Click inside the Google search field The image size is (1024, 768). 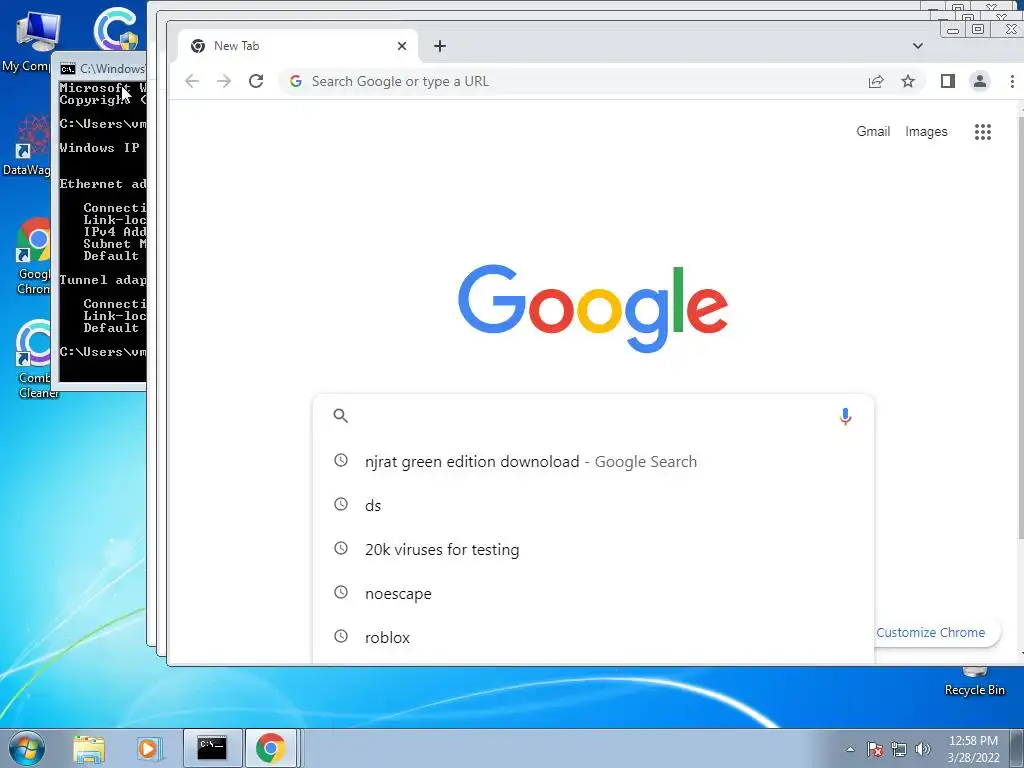[593, 416]
